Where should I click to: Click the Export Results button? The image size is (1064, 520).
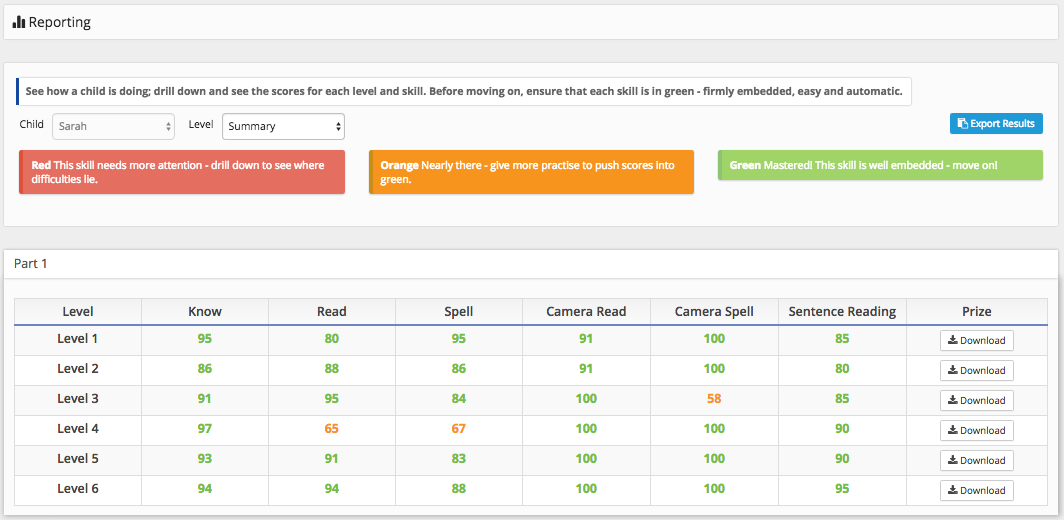pos(996,124)
